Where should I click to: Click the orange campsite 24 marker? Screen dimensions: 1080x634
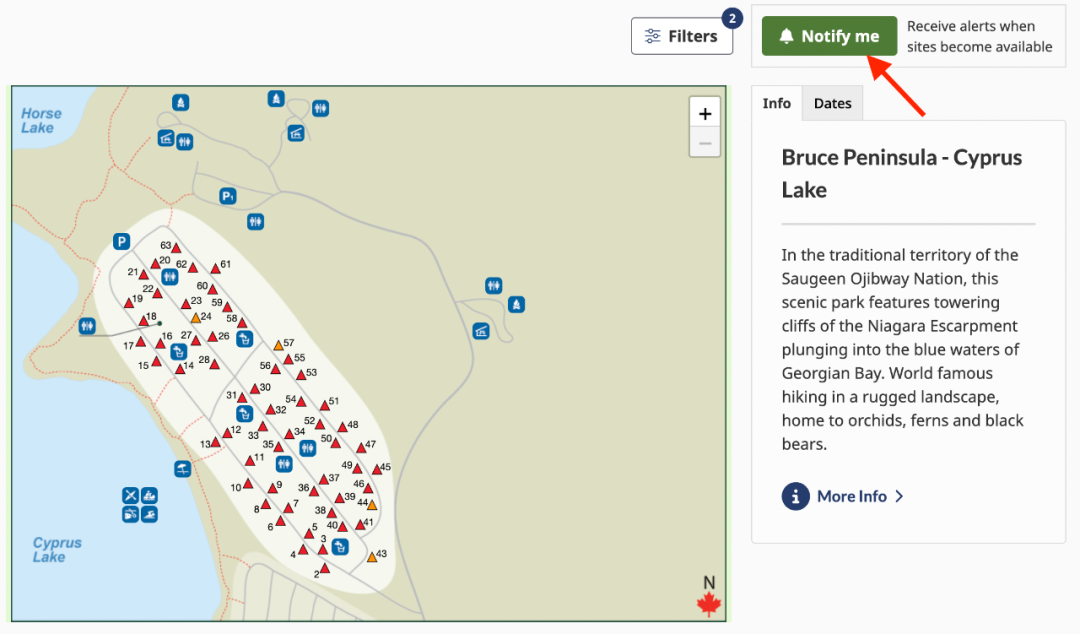196,318
